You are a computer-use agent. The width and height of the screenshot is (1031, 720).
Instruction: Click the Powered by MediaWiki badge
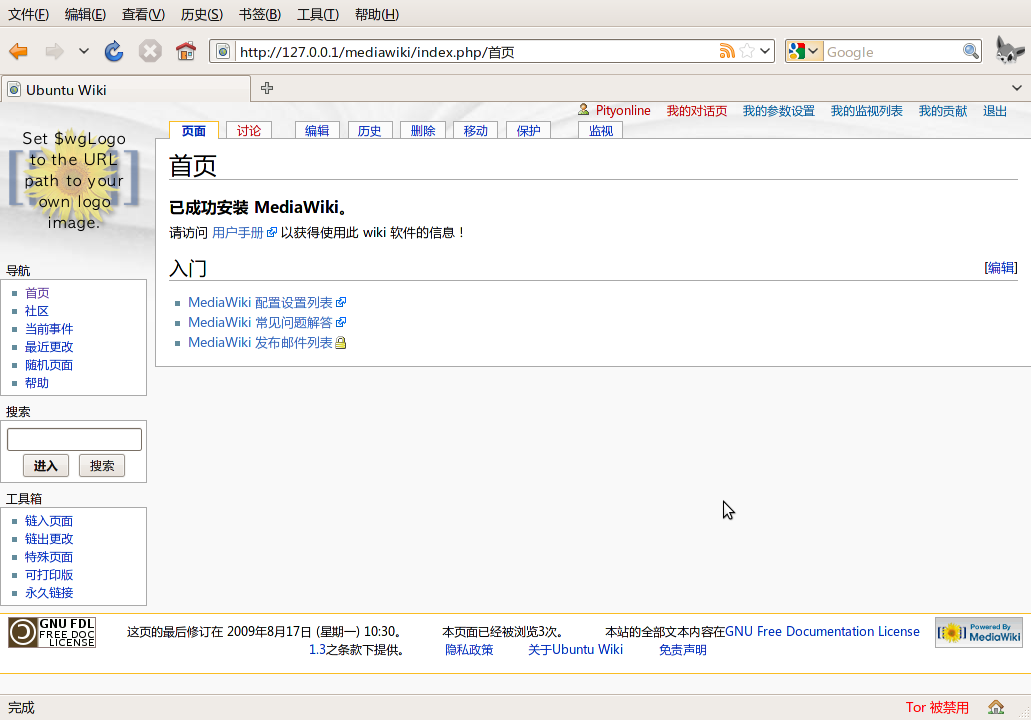point(979,633)
